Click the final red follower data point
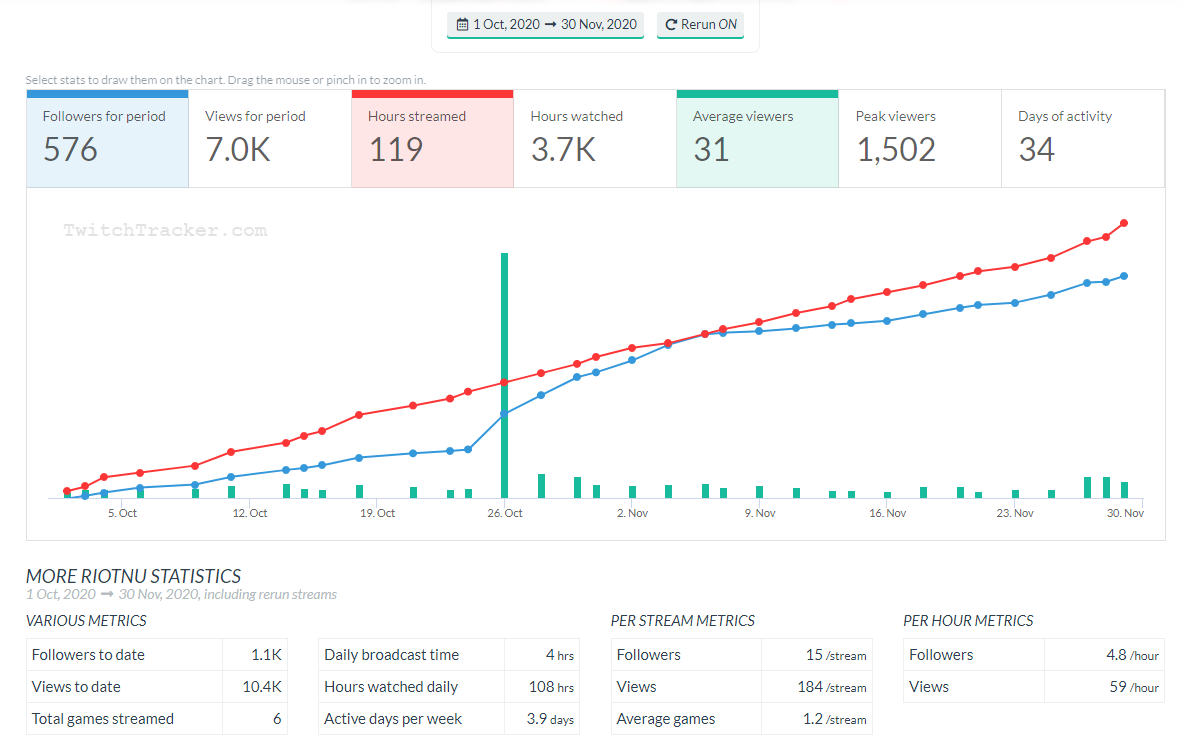 (x=1123, y=224)
